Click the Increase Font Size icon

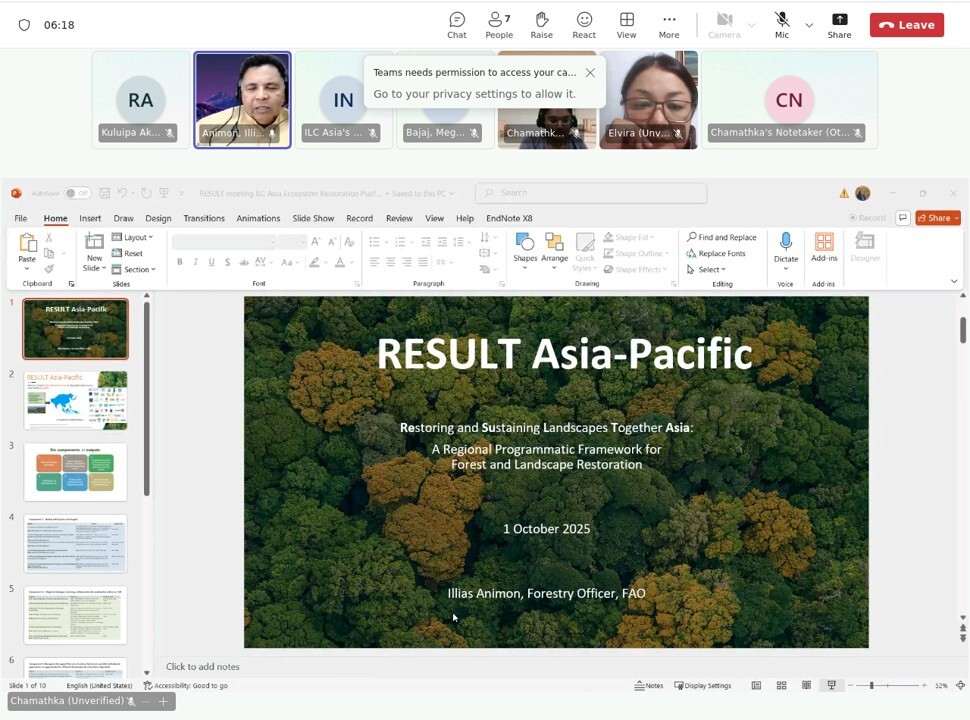pyautogui.click(x=315, y=242)
